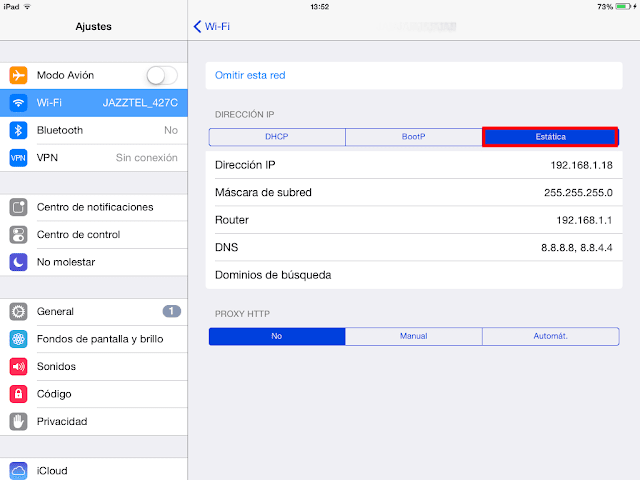Select DHCP for IP address
This screenshot has height=480, width=640.
pyautogui.click(x=277, y=137)
